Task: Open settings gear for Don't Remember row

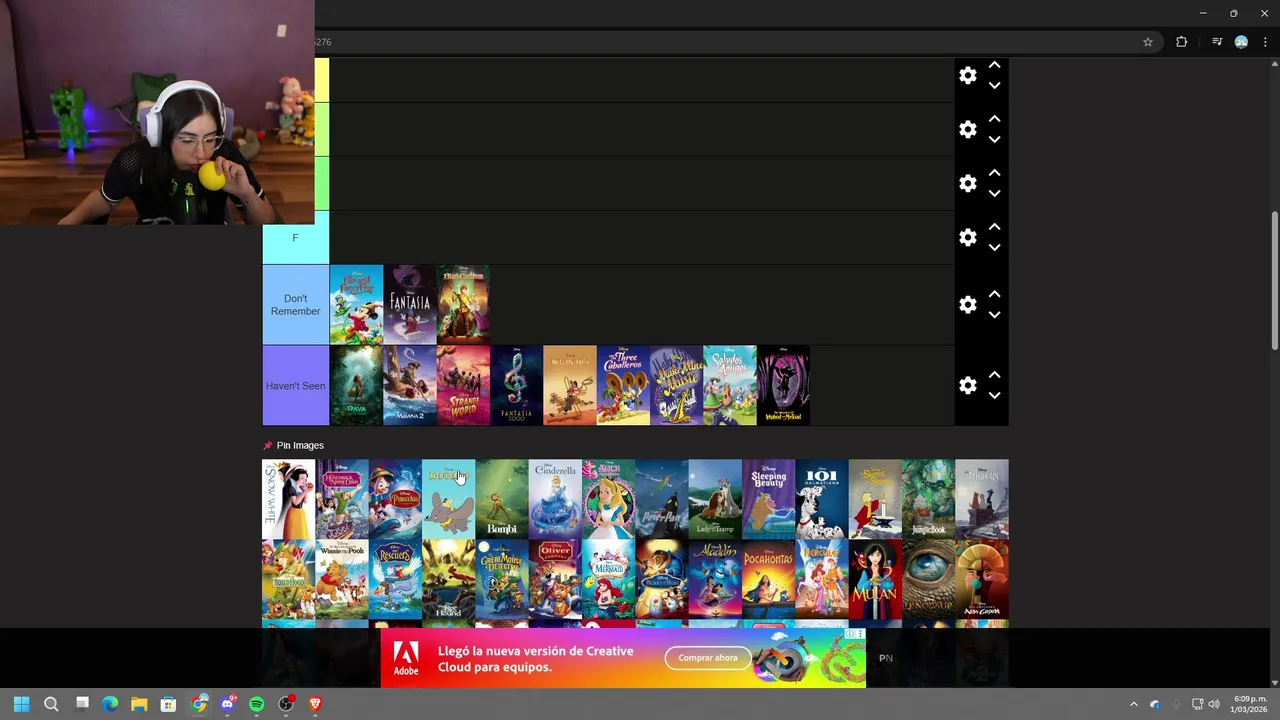Action: click(967, 304)
